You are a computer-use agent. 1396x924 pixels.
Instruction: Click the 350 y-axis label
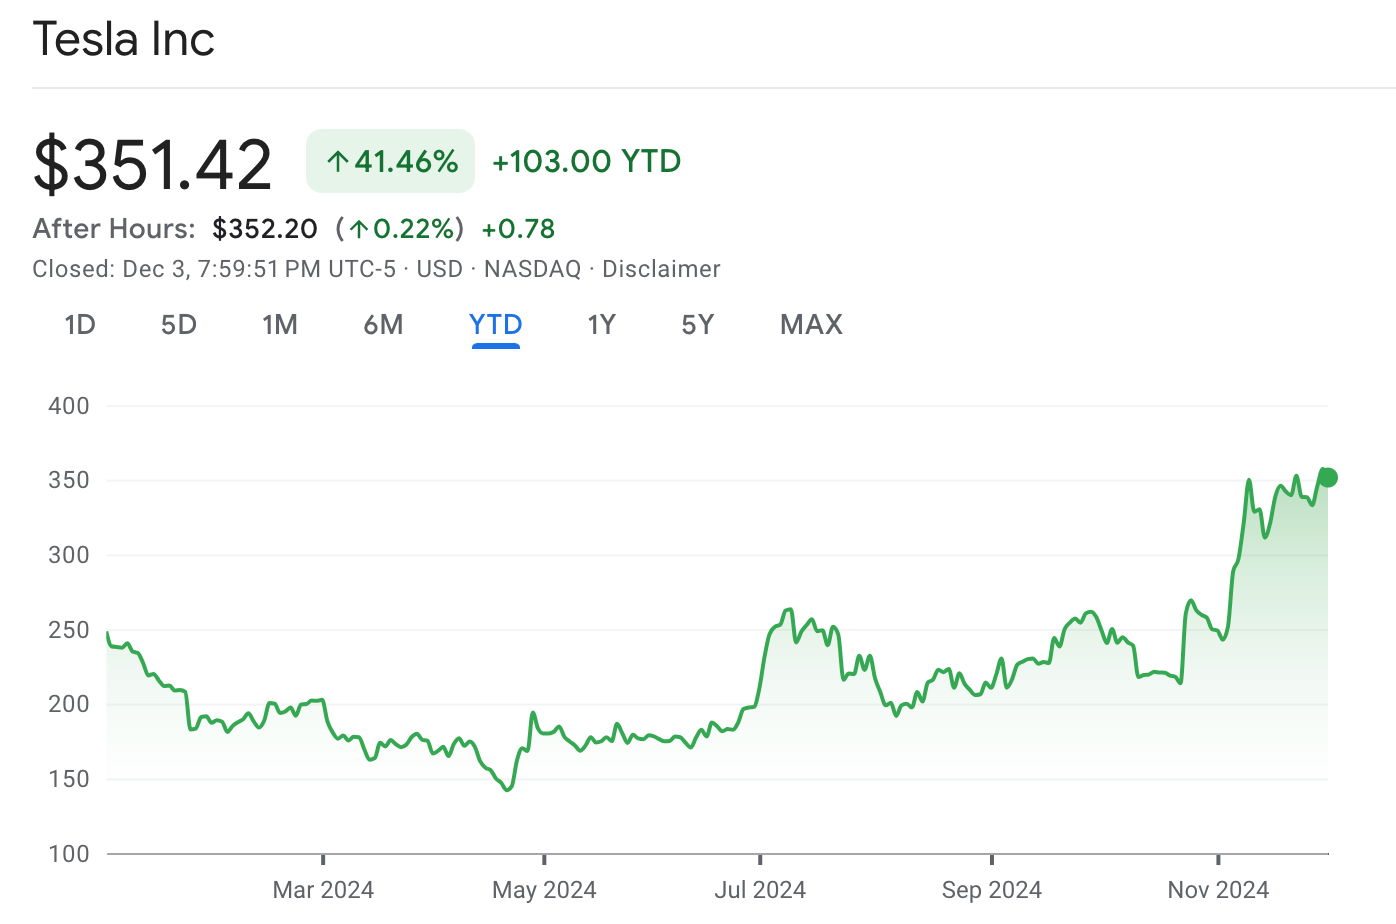(x=69, y=480)
